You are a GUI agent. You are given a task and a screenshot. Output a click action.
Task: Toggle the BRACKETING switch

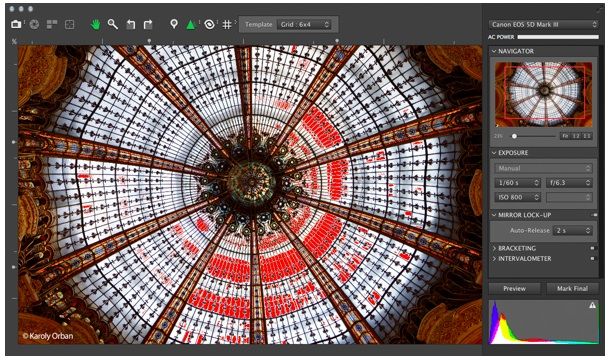594,248
